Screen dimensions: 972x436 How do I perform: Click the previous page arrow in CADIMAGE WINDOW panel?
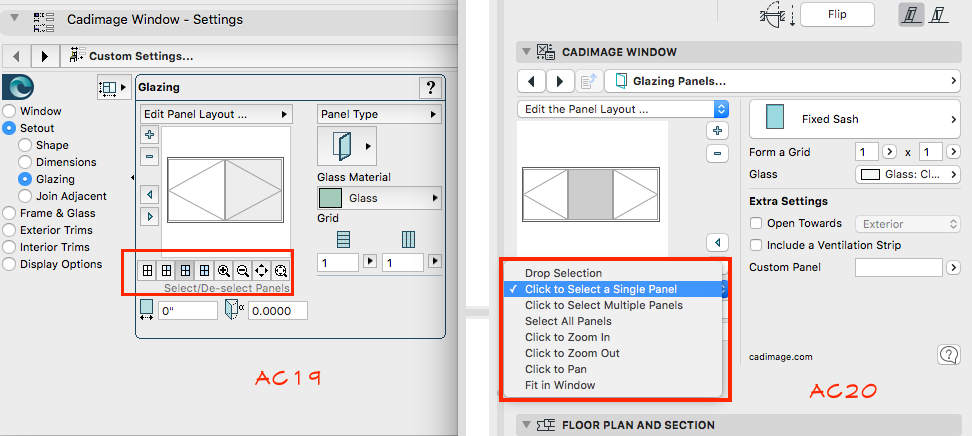point(531,81)
